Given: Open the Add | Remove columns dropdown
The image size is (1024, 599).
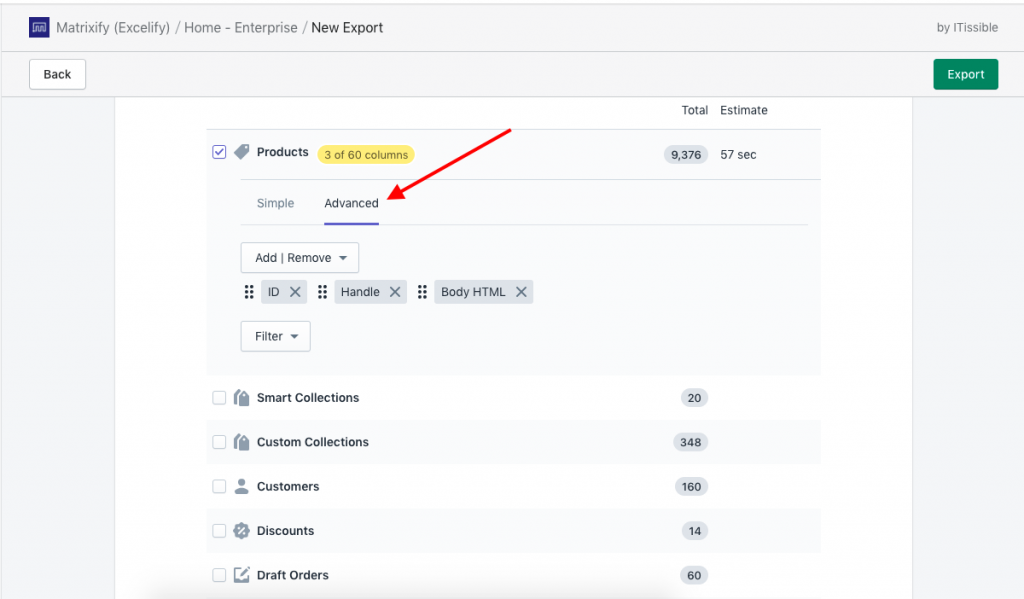Looking at the screenshot, I should (299, 257).
